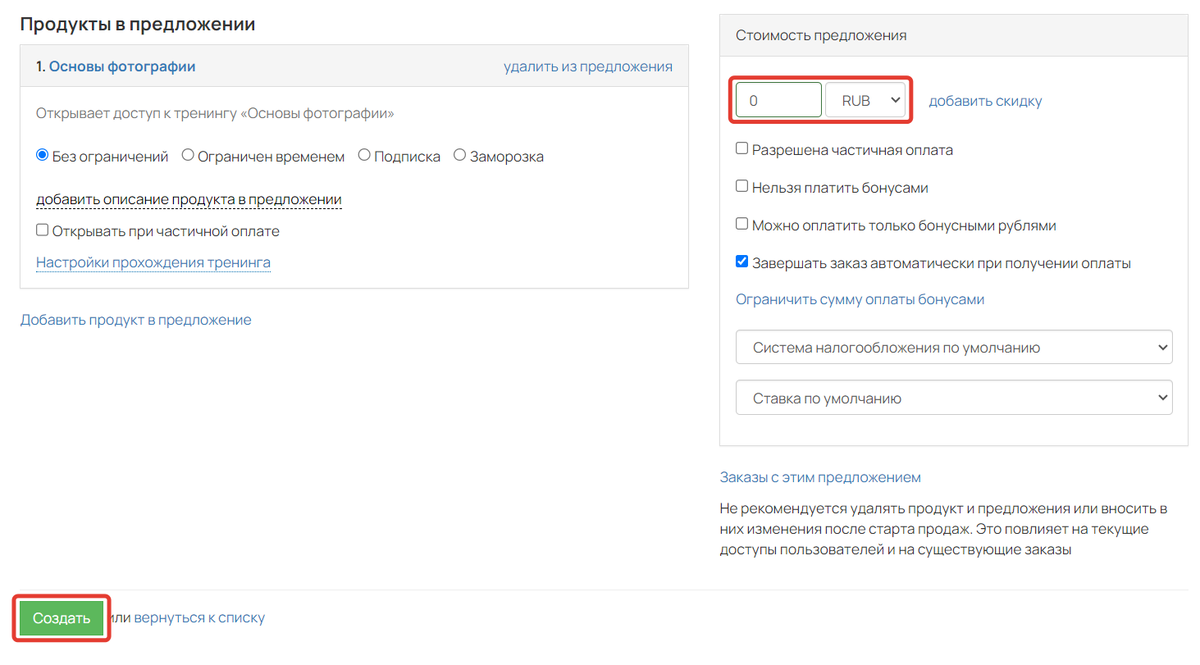This screenshot has height=665, width=1200.
Task: Tick «Разрешена частичная оплата» checkbox
Action: click(x=742, y=149)
